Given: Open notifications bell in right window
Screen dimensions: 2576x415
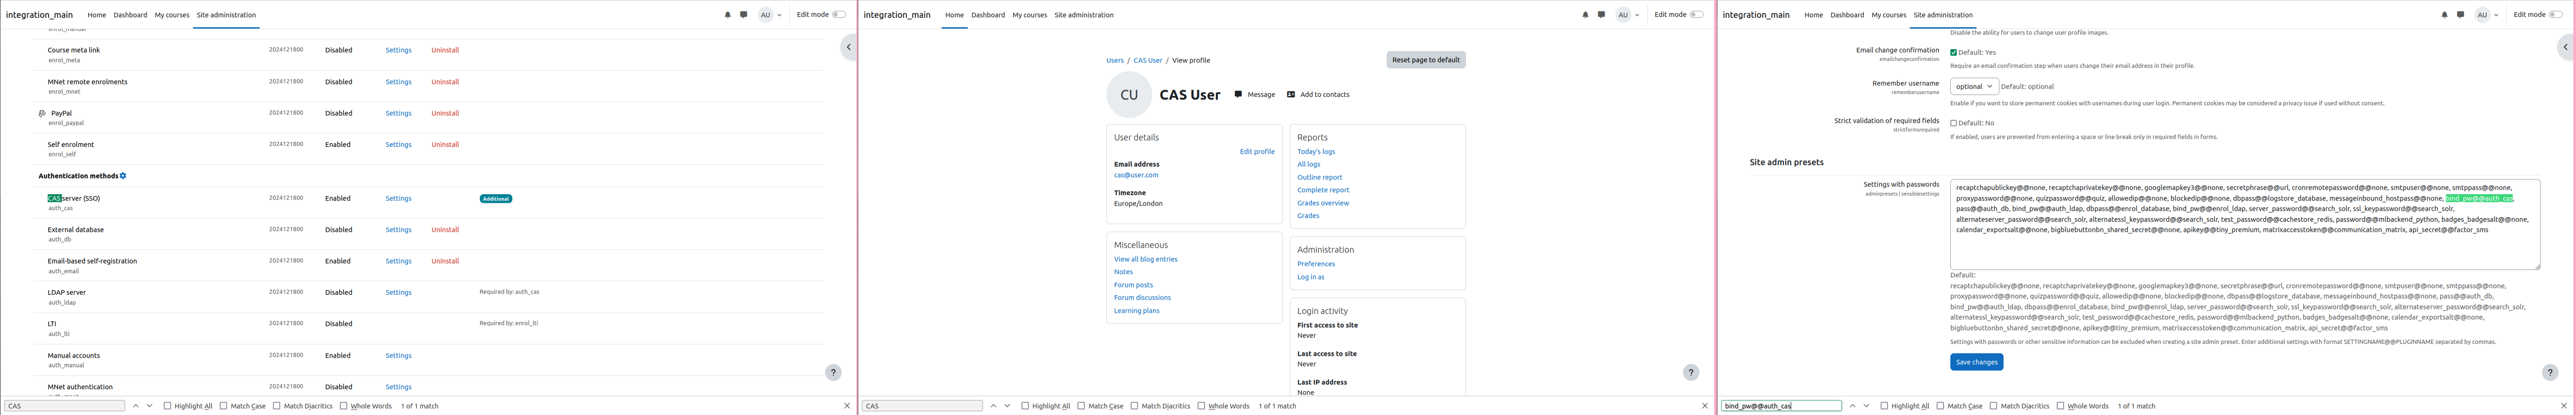Looking at the screenshot, I should point(2444,15).
